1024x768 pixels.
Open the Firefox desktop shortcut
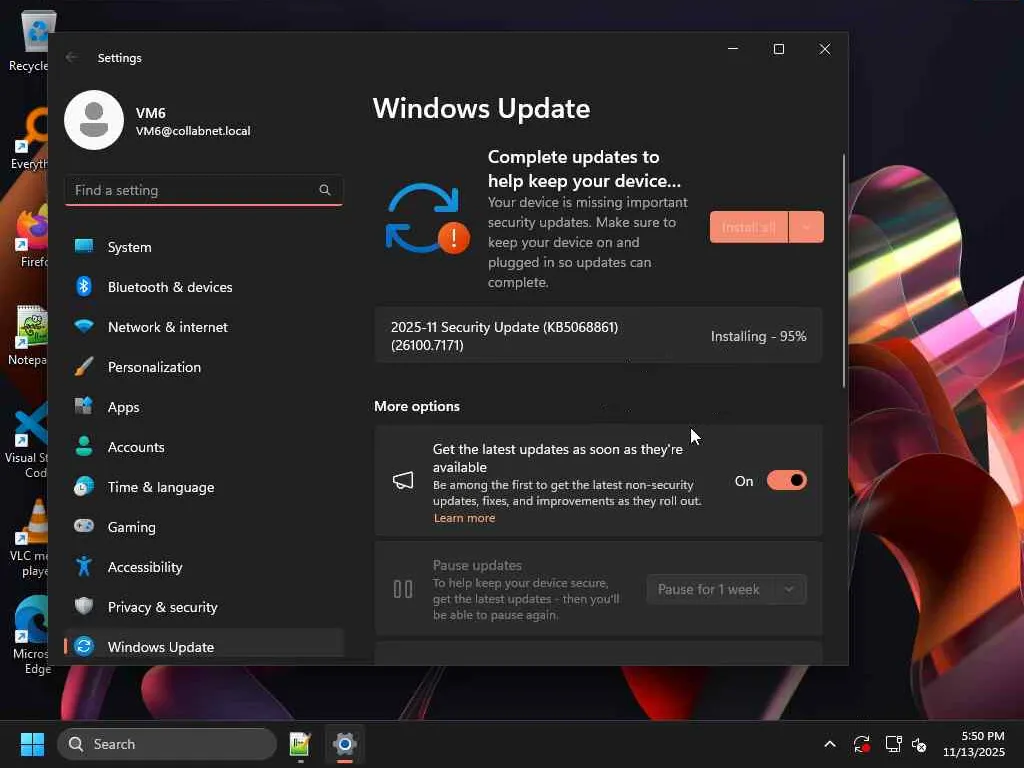pyautogui.click(x=29, y=236)
